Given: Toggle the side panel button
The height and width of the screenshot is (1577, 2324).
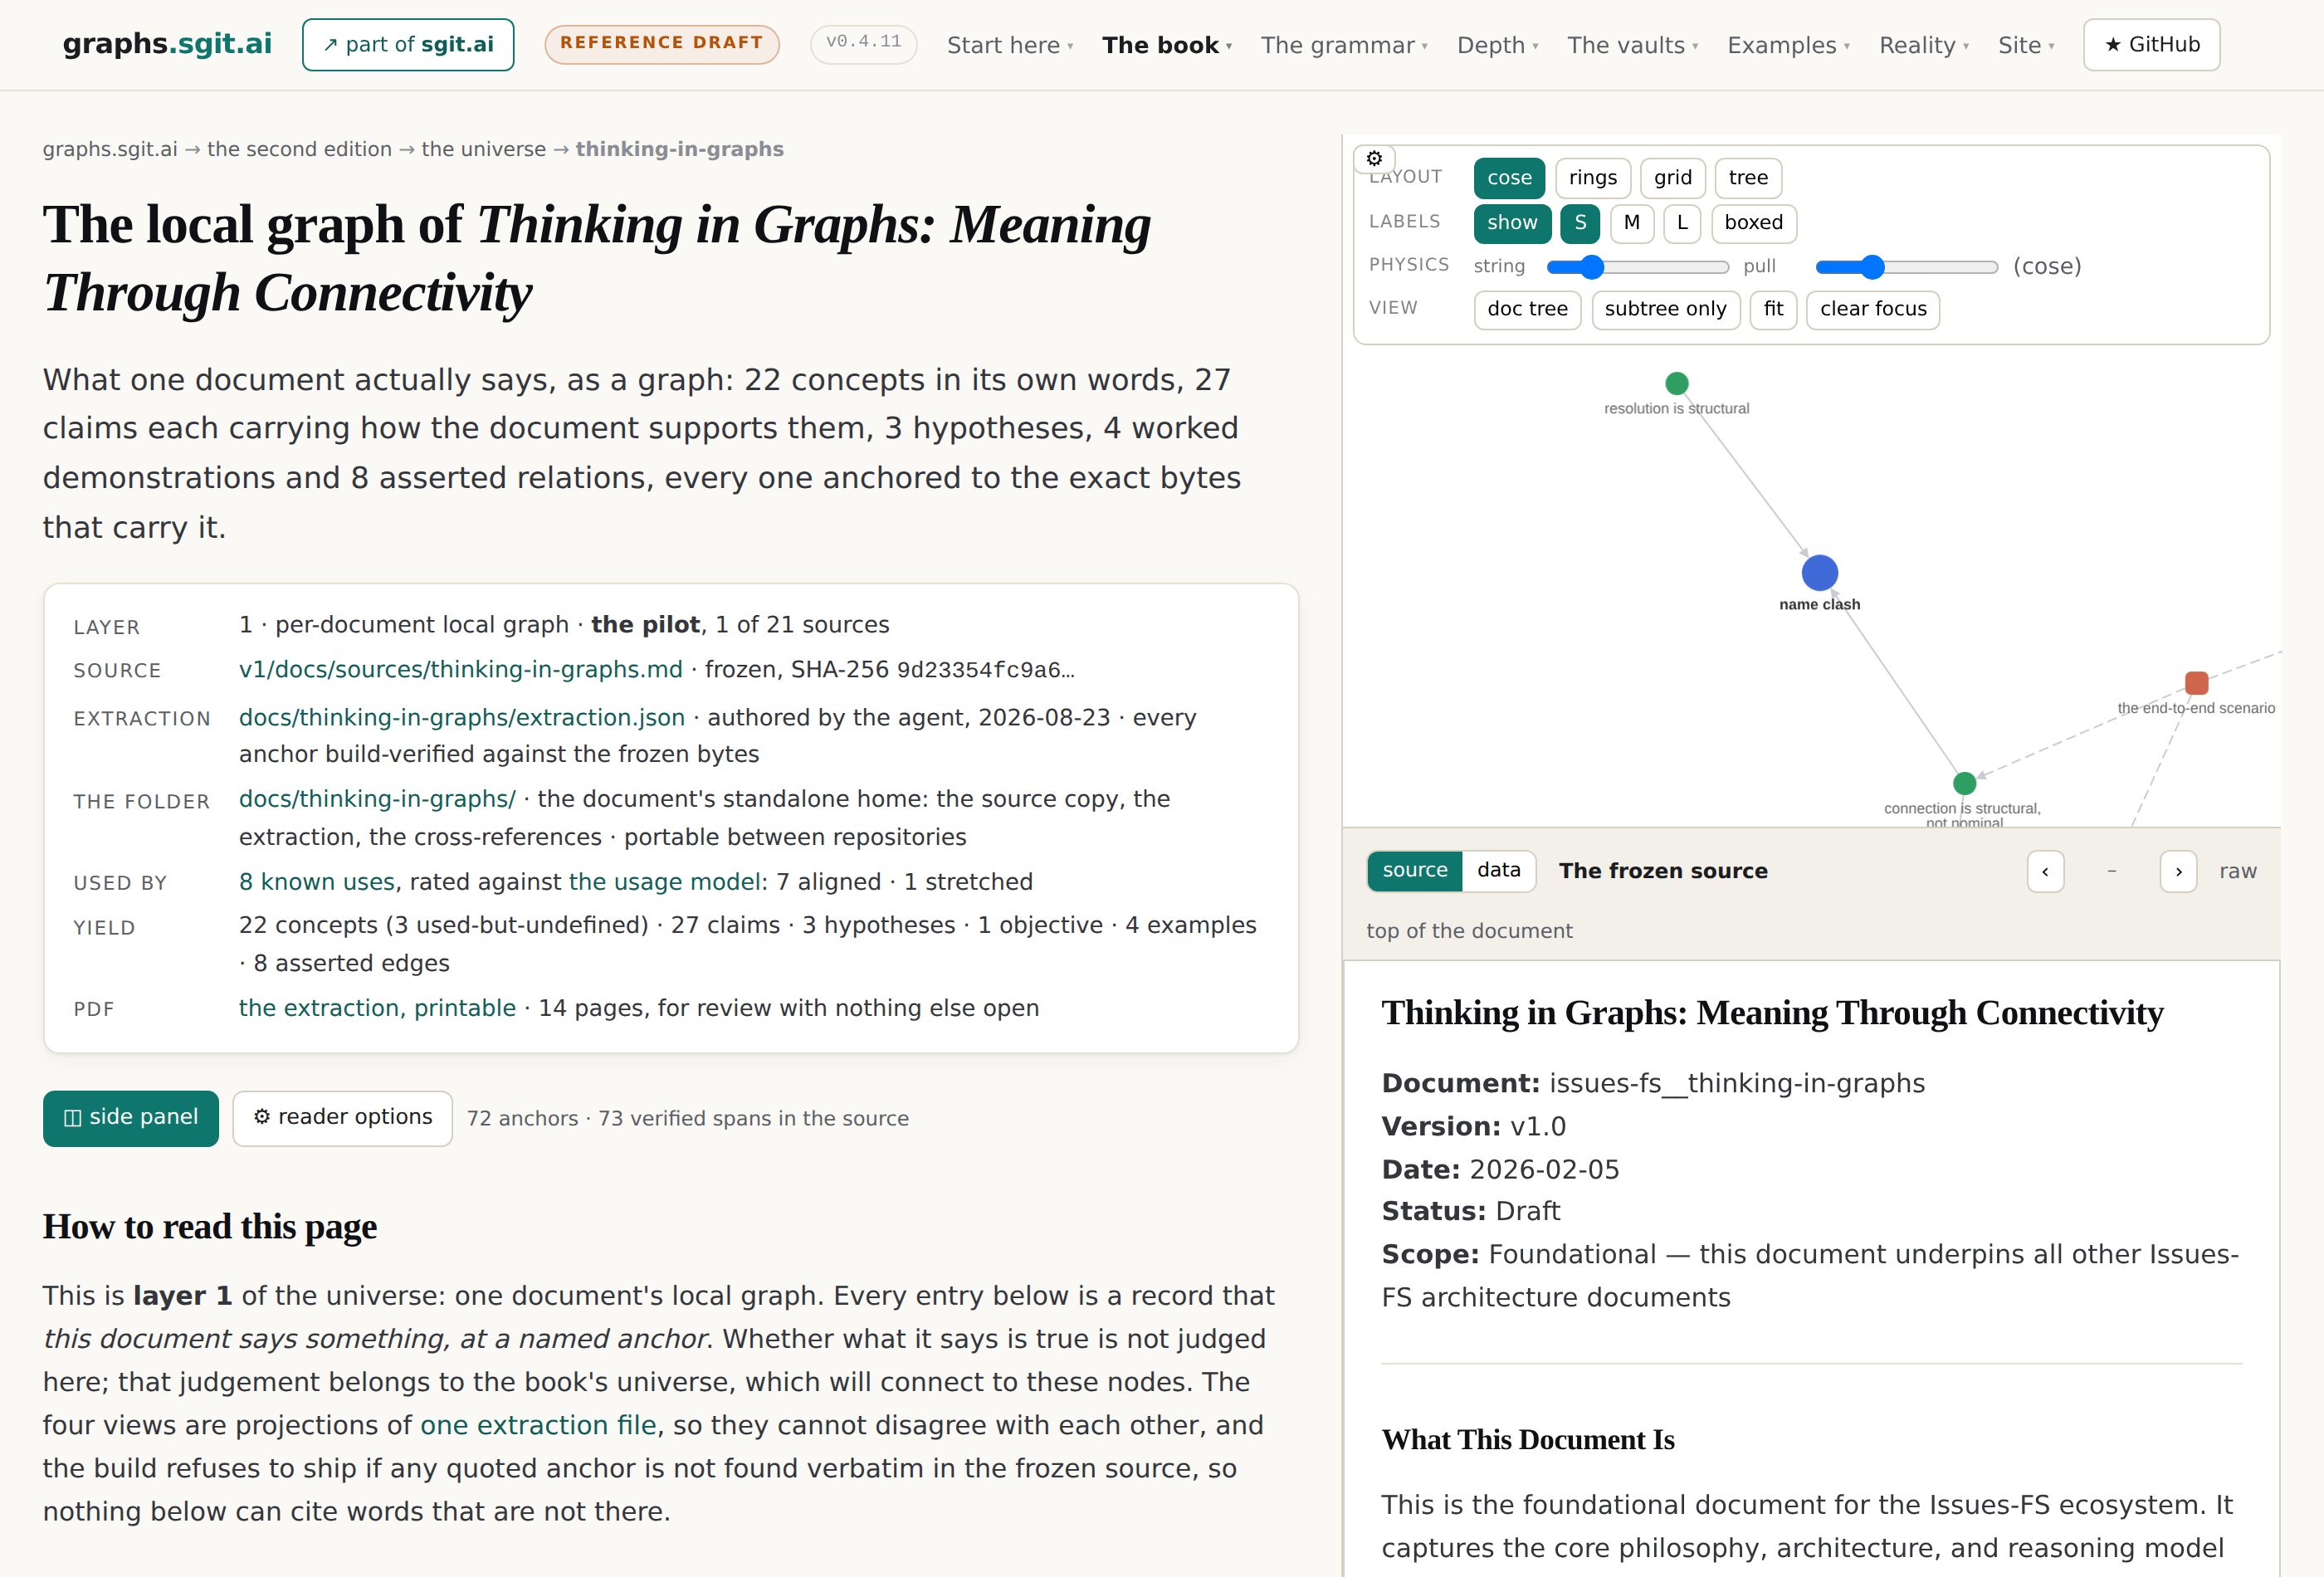Looking at the screenshot, I should [131, 1118].
